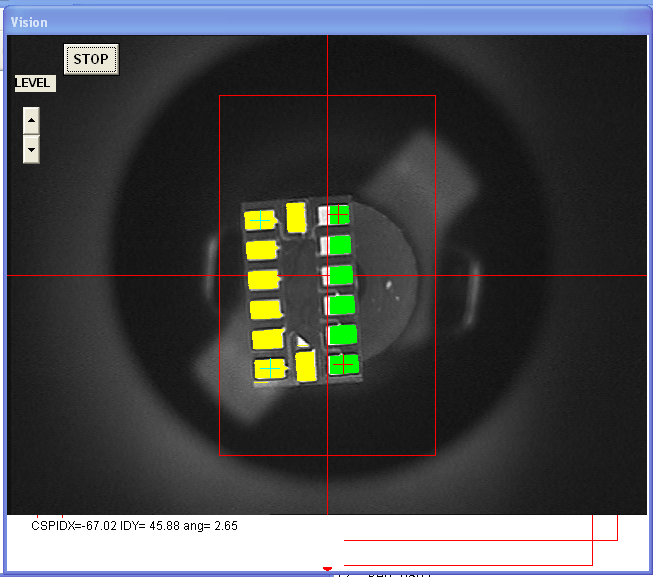653x577 pixels.
Task: Select the second yellow pad from top
Action: click(262, 250)
